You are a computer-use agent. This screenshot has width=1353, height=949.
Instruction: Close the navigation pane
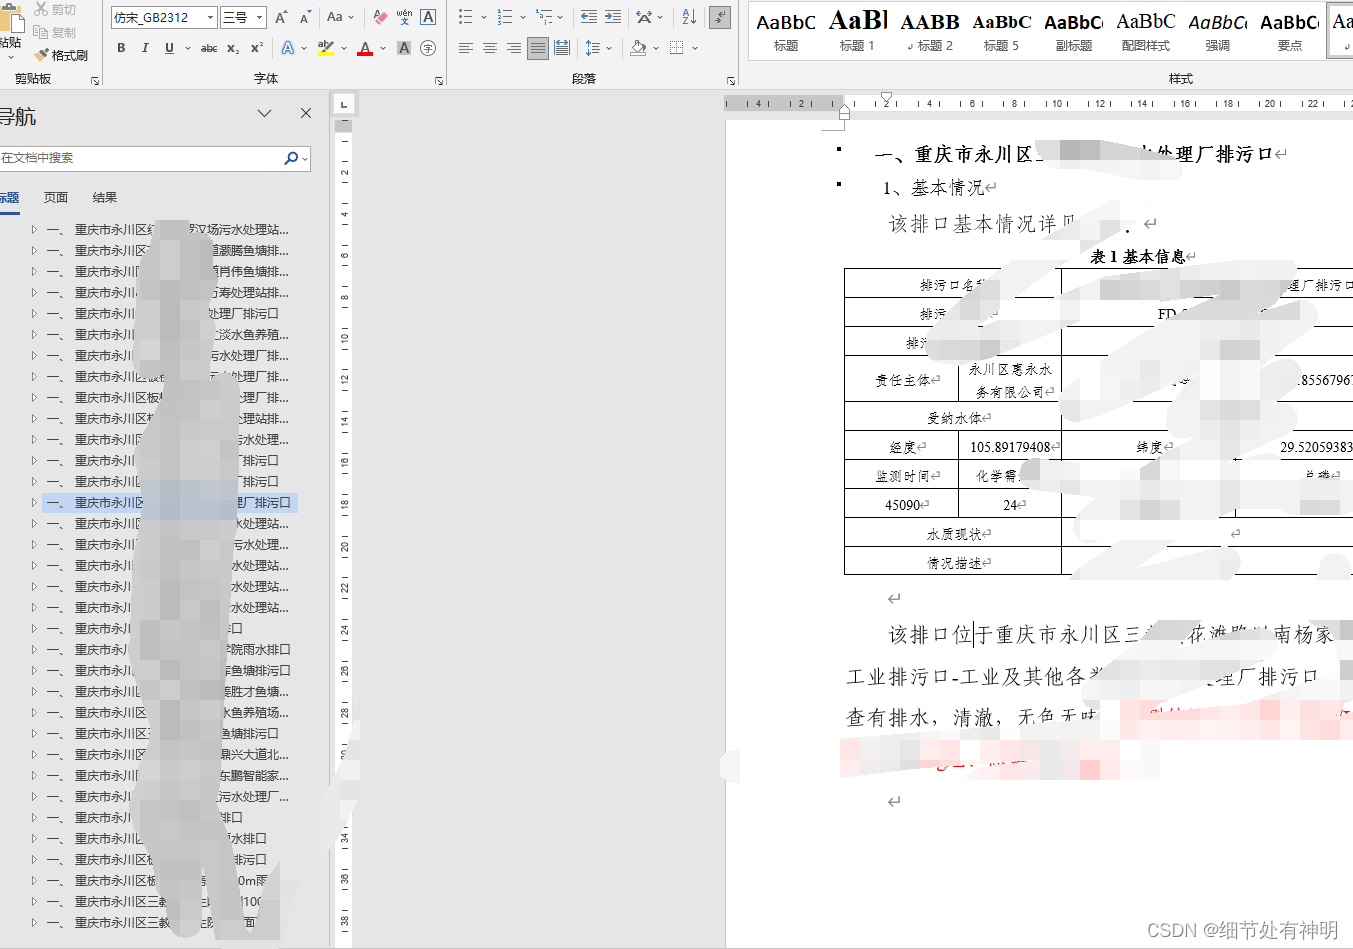[x=306, y=113]
